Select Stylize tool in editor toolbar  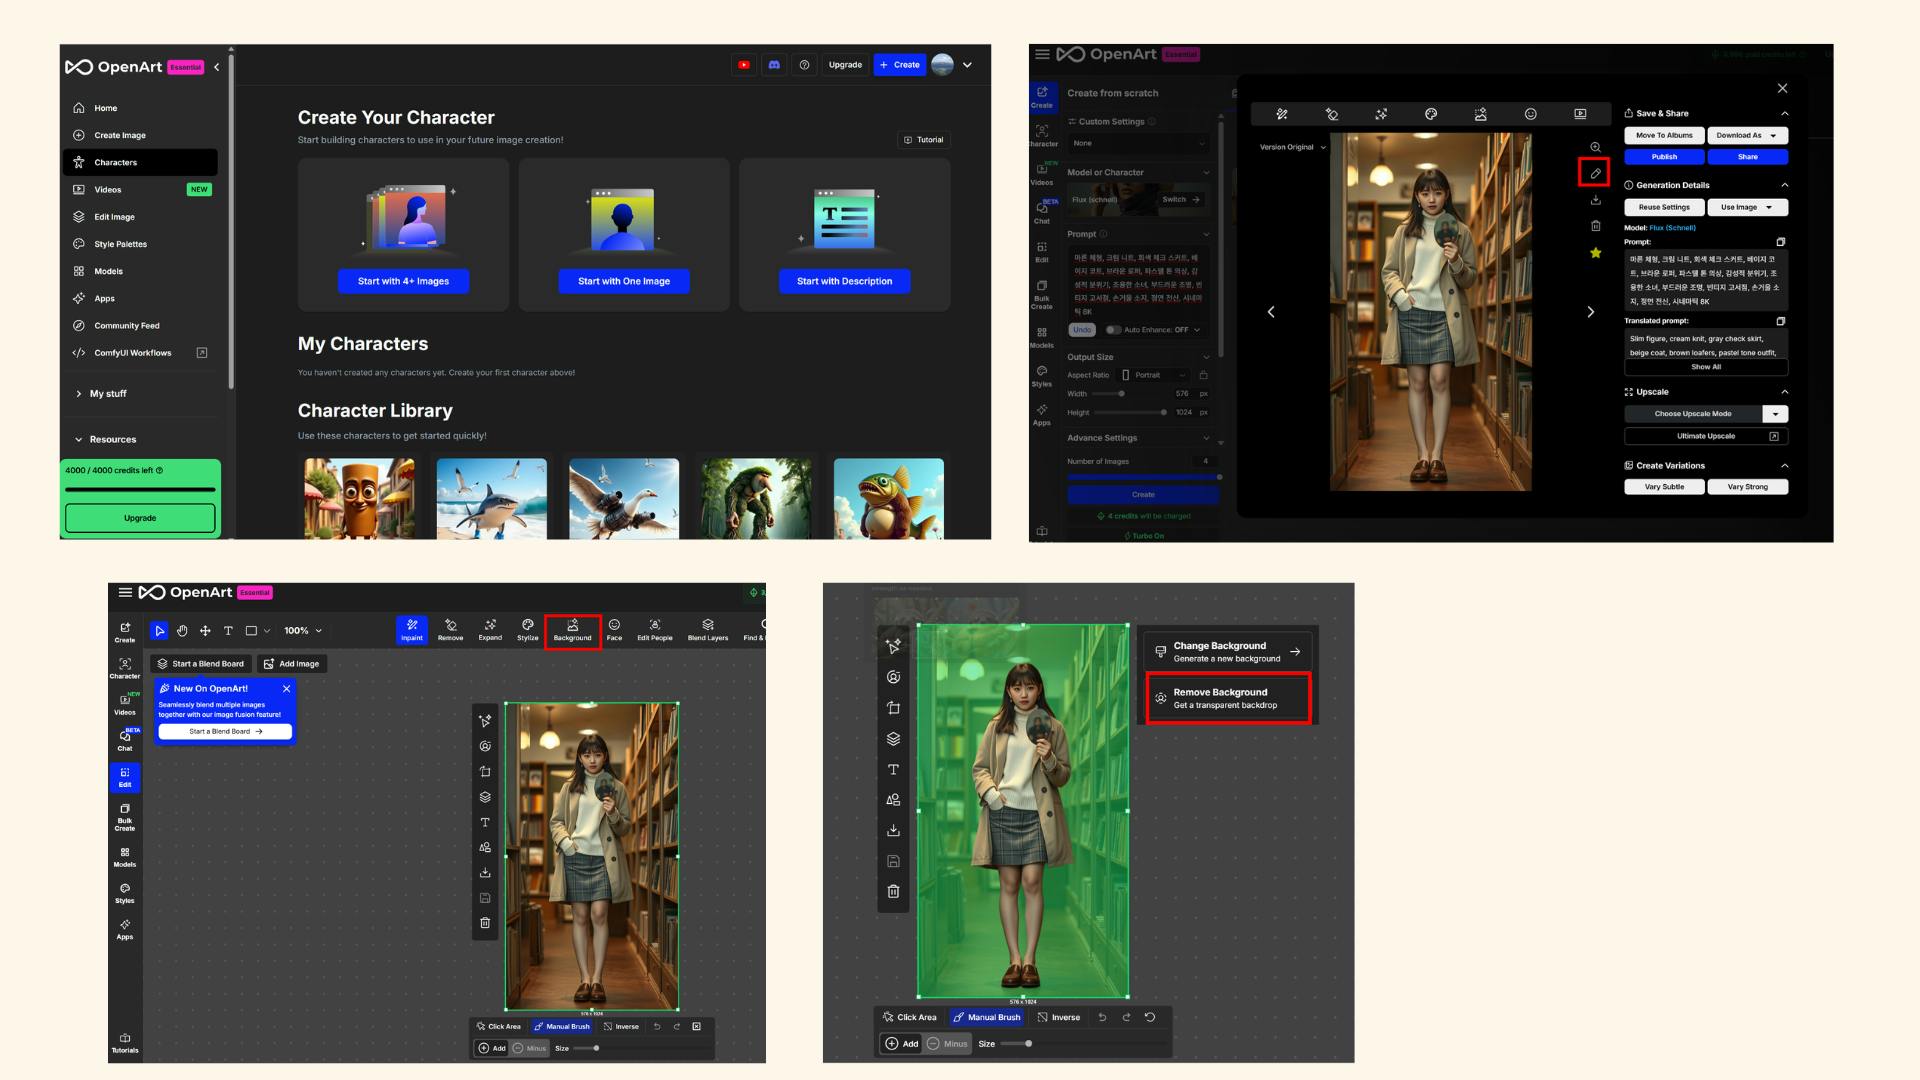(x=528, y=630)
